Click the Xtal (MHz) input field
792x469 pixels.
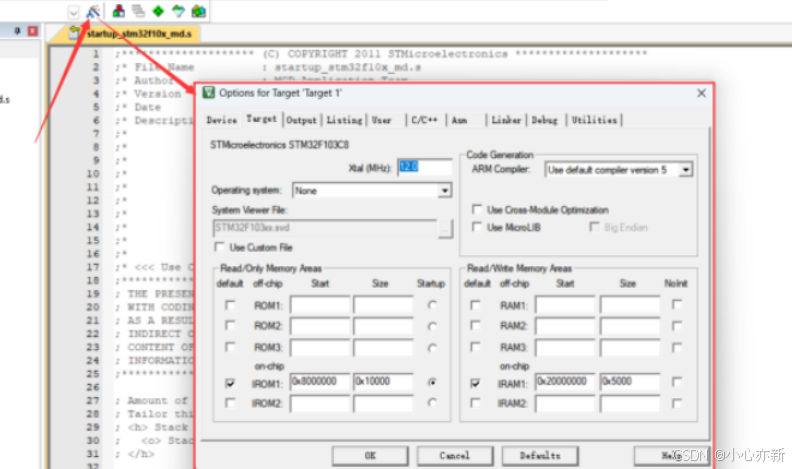[x=424, y=167]
